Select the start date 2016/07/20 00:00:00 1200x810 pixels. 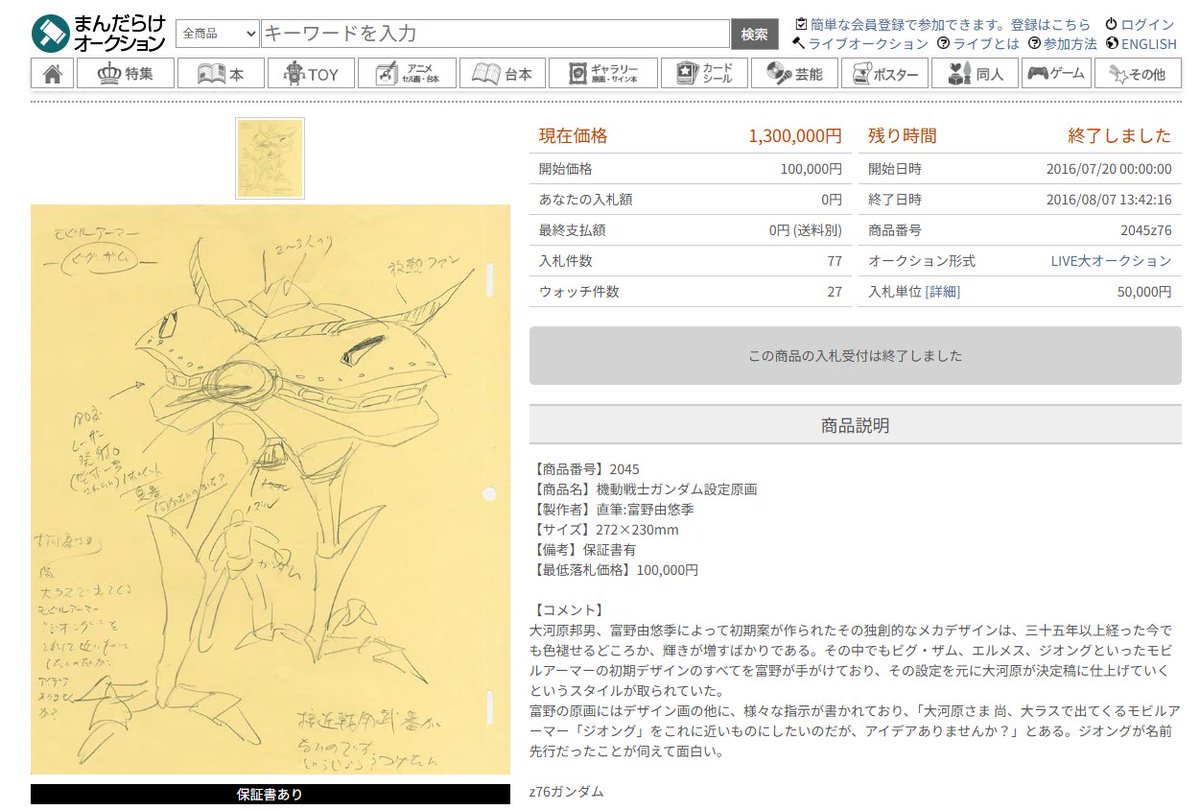point(1111,169)
